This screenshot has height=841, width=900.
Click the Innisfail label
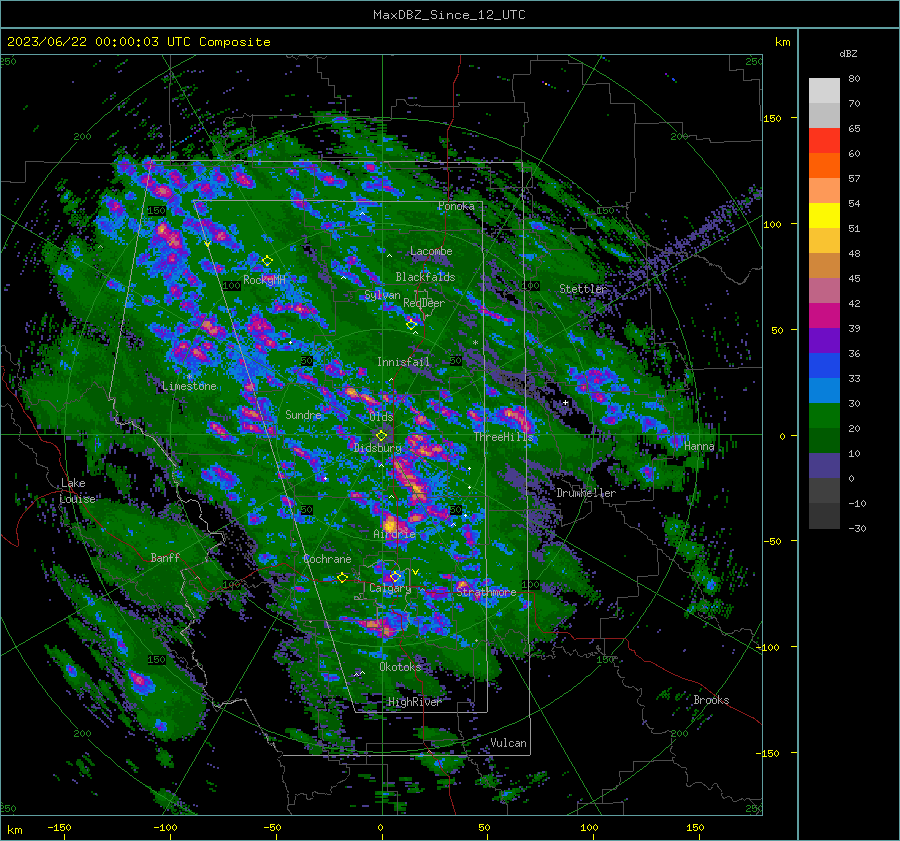pos(404,362)
